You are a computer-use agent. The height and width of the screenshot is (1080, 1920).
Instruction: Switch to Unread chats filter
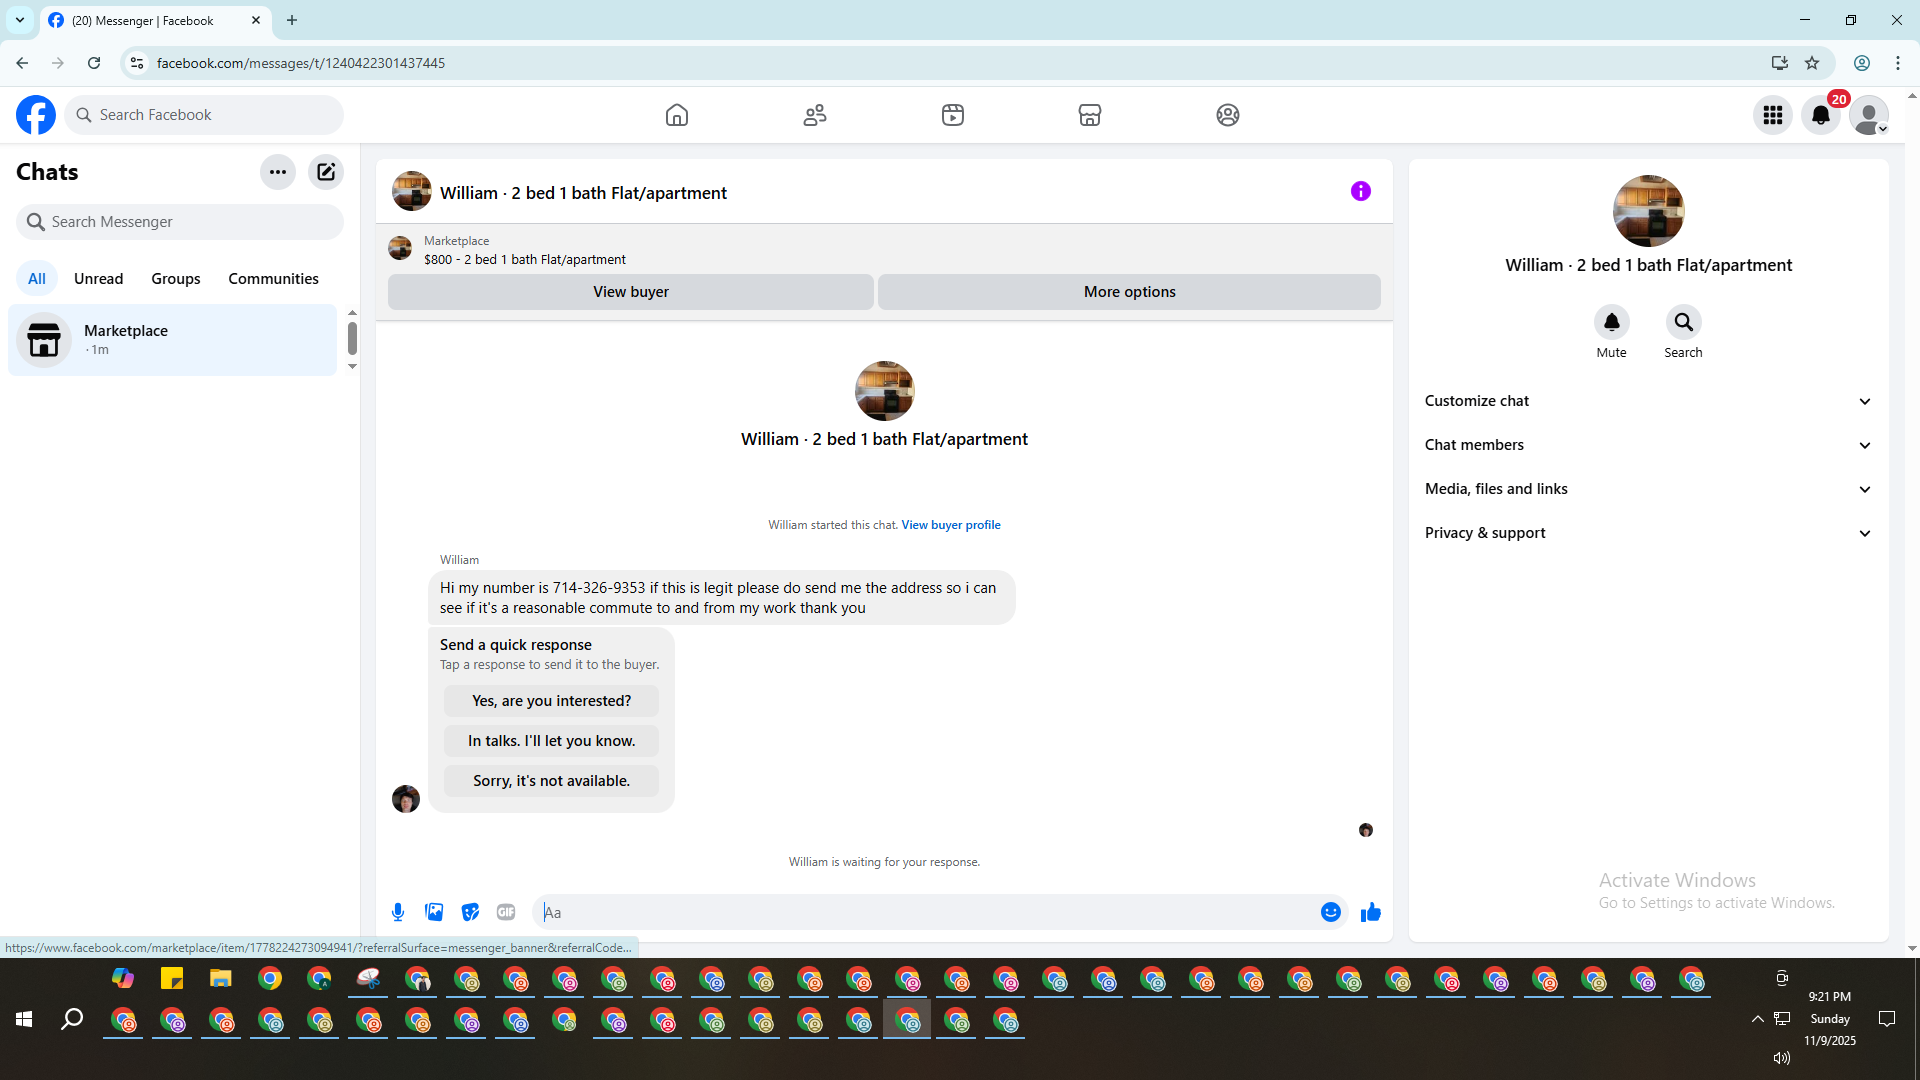99,279
